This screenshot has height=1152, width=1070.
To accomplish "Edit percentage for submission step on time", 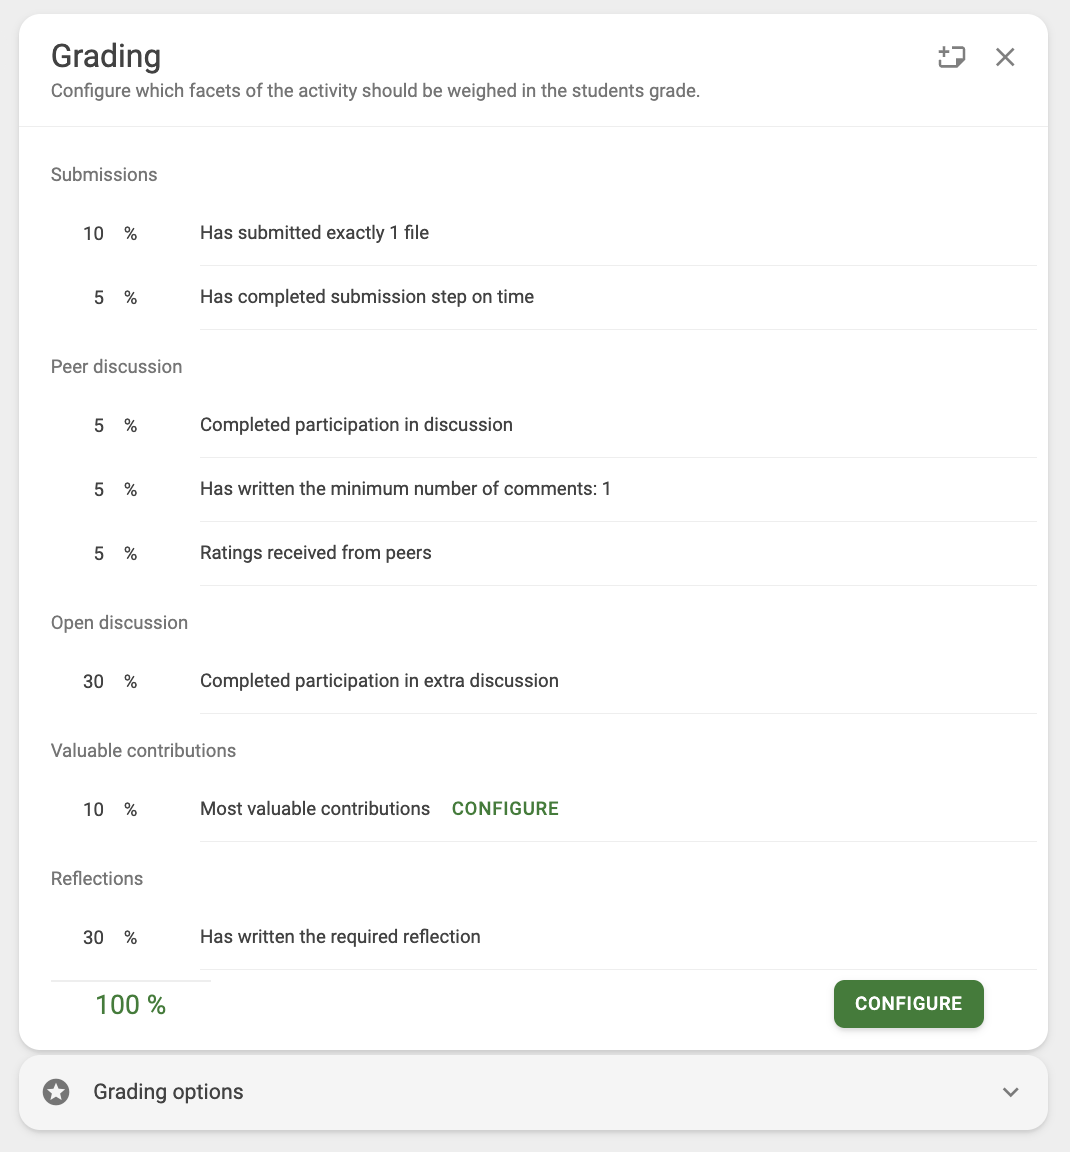I will 93,298.
